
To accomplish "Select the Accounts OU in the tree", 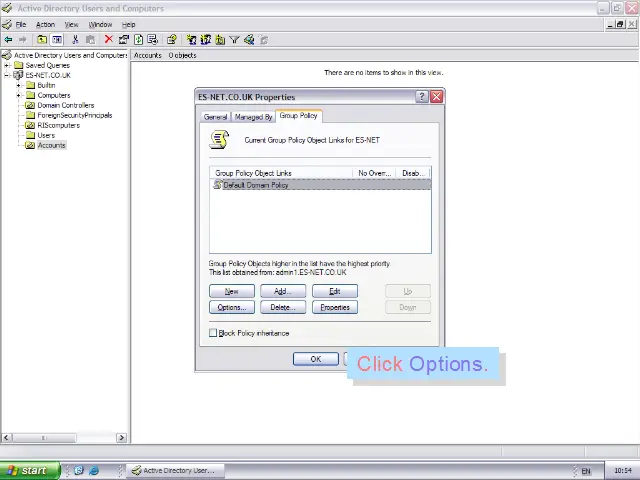I will tap(51, 145).
